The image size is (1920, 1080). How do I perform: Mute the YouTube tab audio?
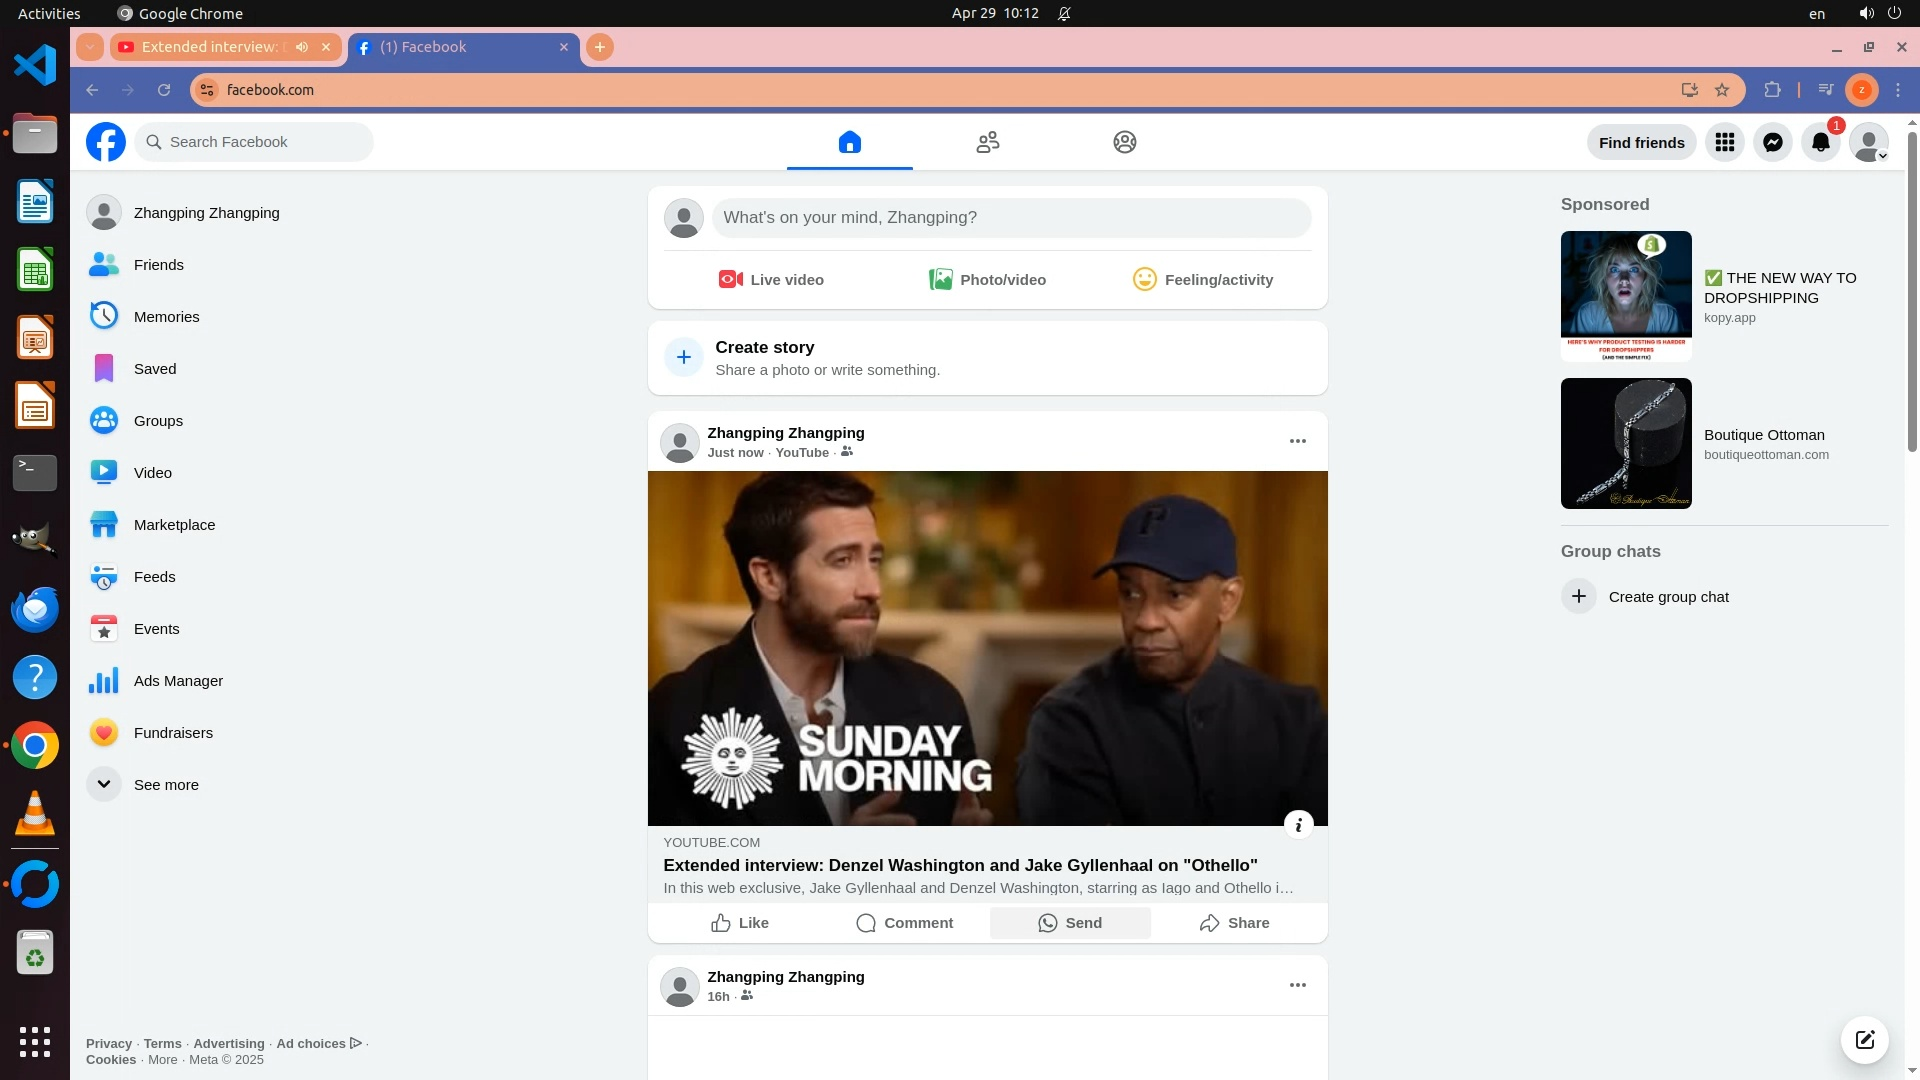point(302,47)
